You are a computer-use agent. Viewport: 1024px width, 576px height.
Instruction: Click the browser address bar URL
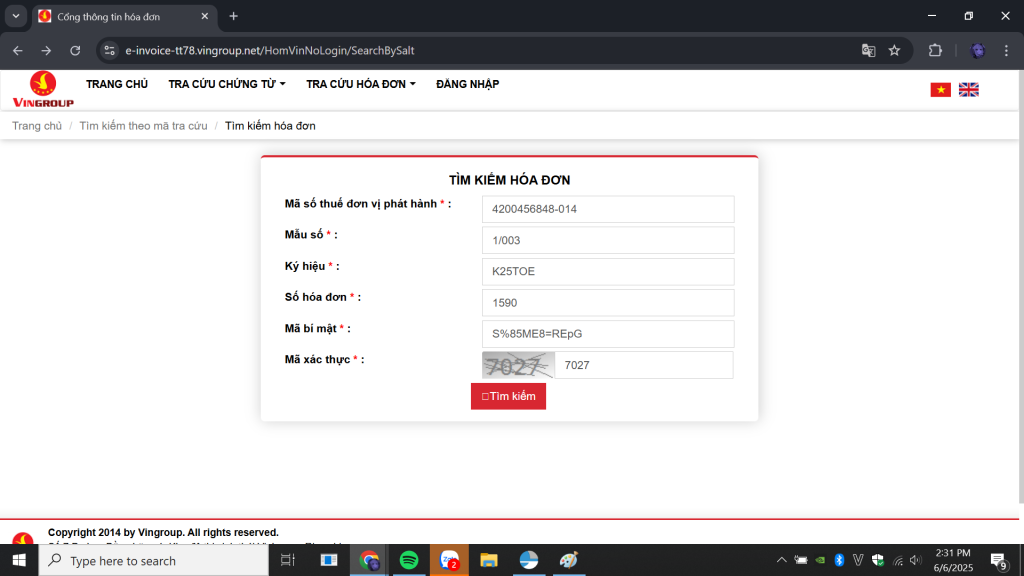[270, 50]
